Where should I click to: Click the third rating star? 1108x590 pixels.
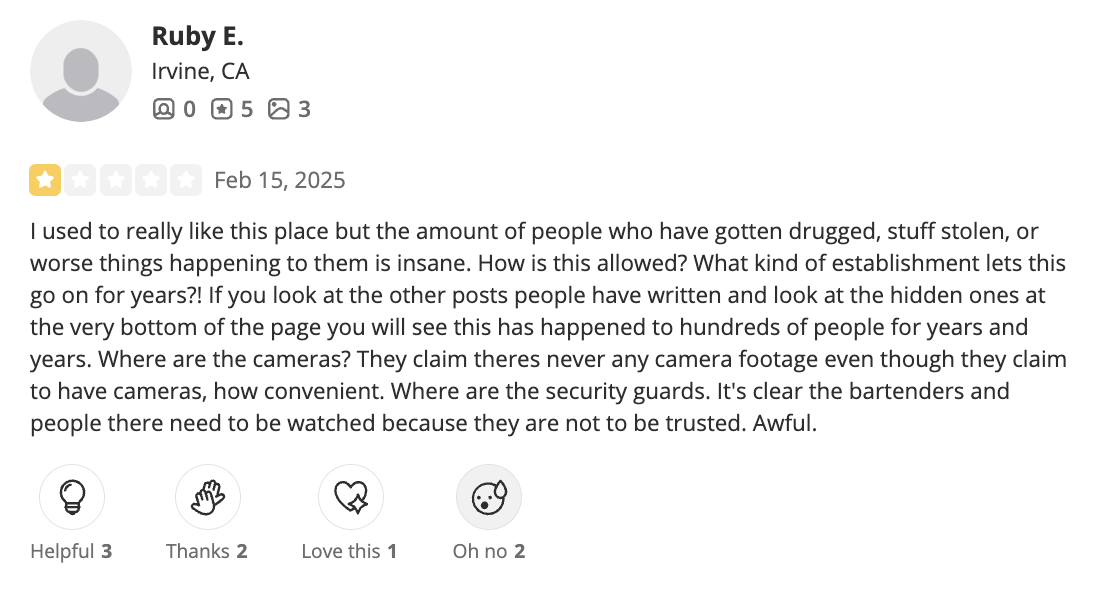coord(115,180)
